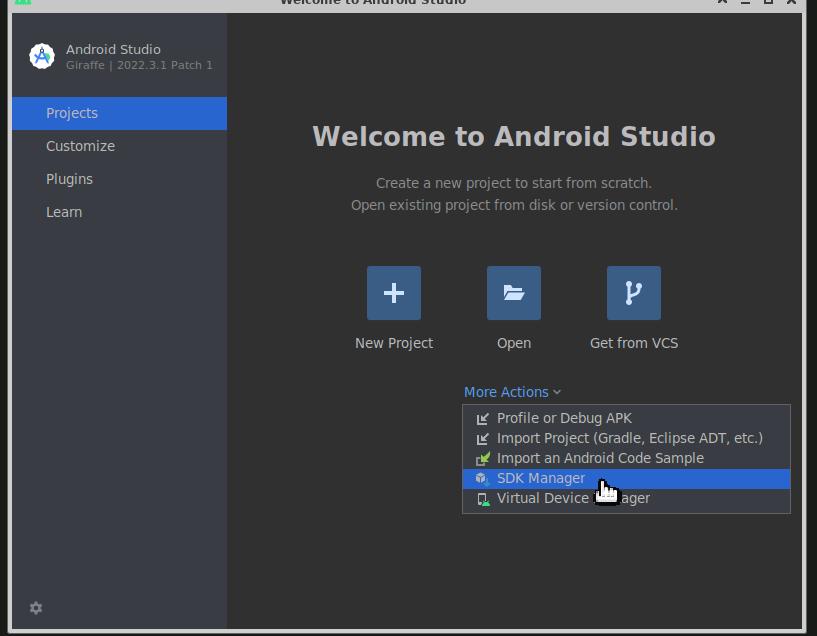Image resolution: width=817 pixels, height=636 pixels.
Task: Close the Welcome window
Action: tap(791, 2)
